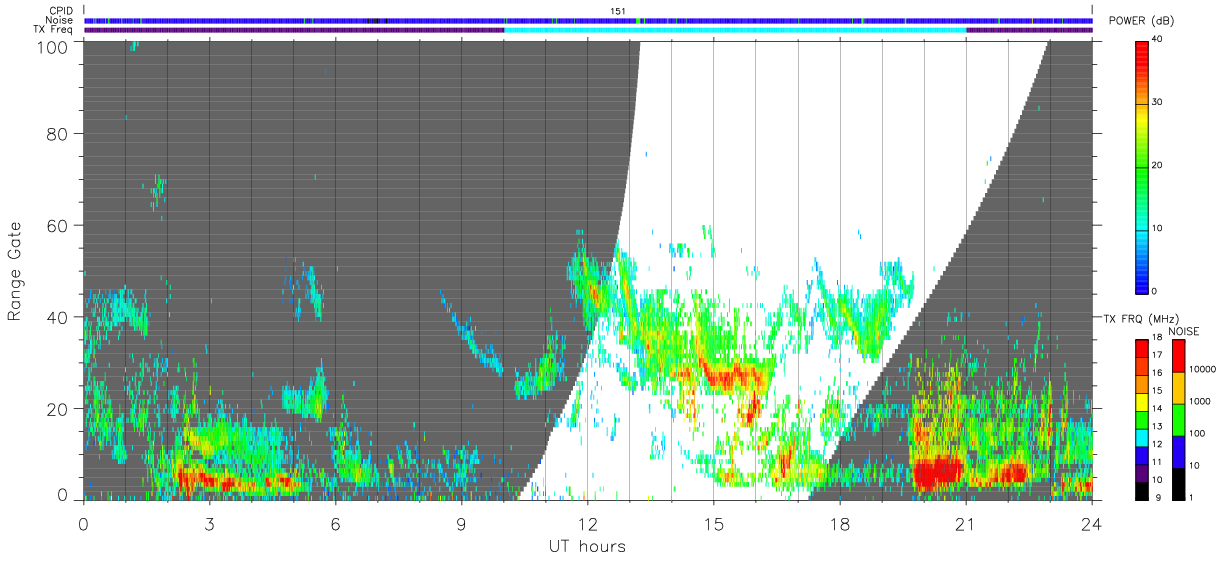
Task: Select the orange noise legend block
Action: click(x=1179, y=388)
